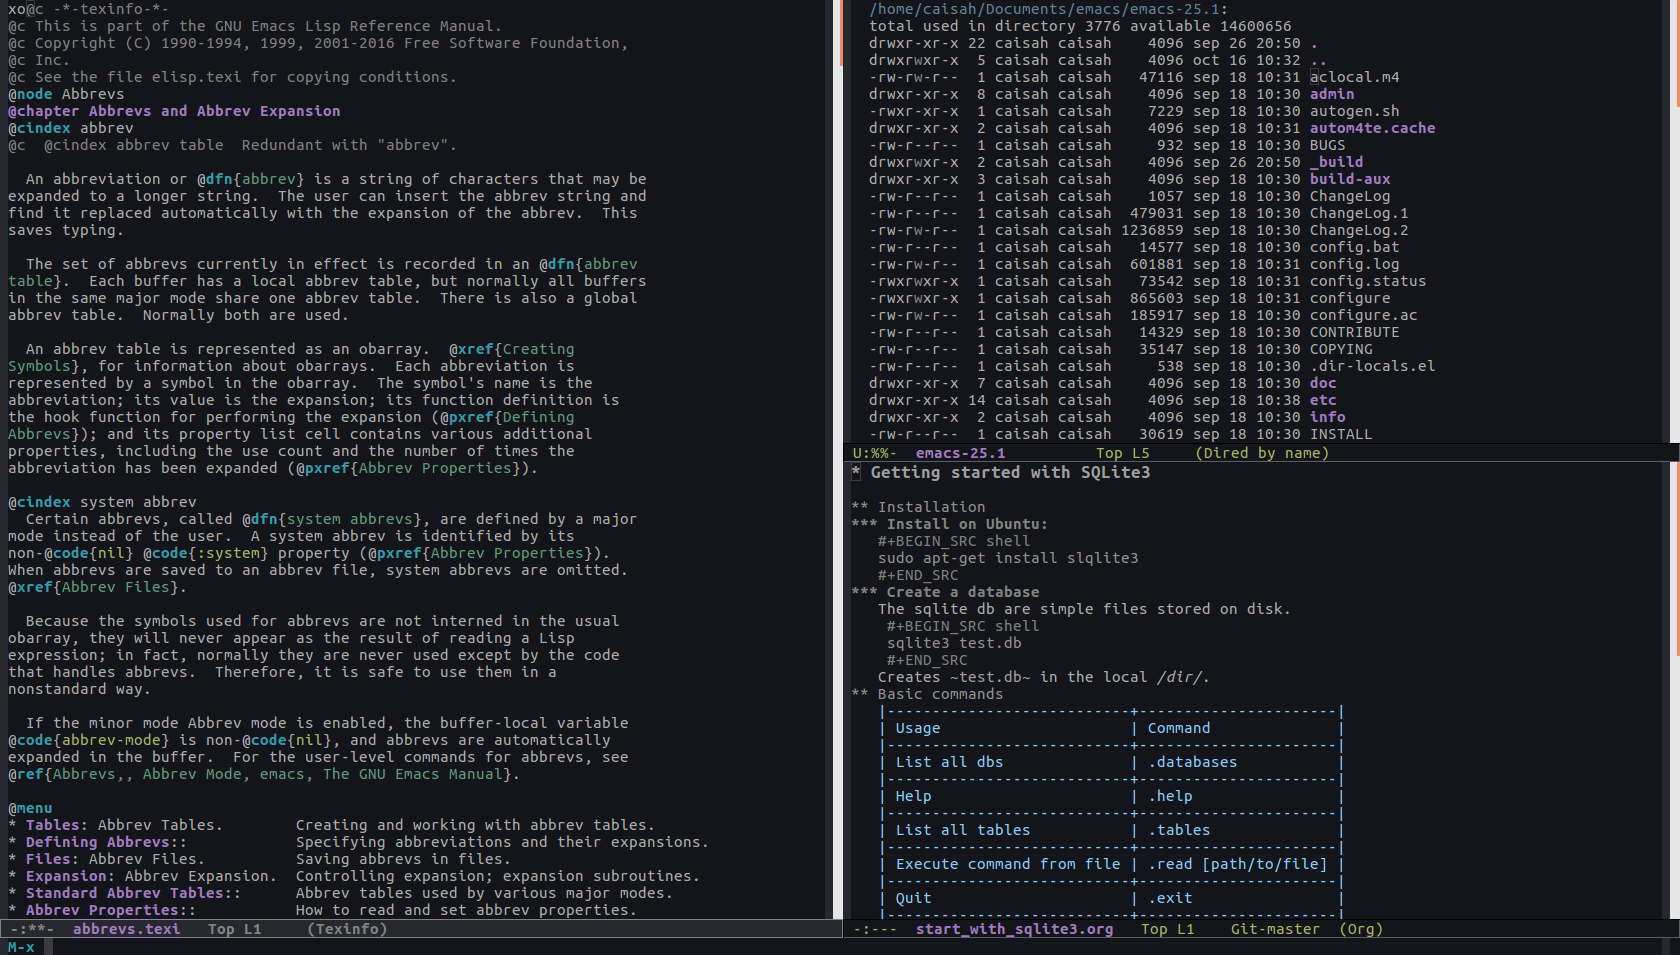Open the _build directory entry
Screen dimensions: 1680x955
coord(1337,162)
